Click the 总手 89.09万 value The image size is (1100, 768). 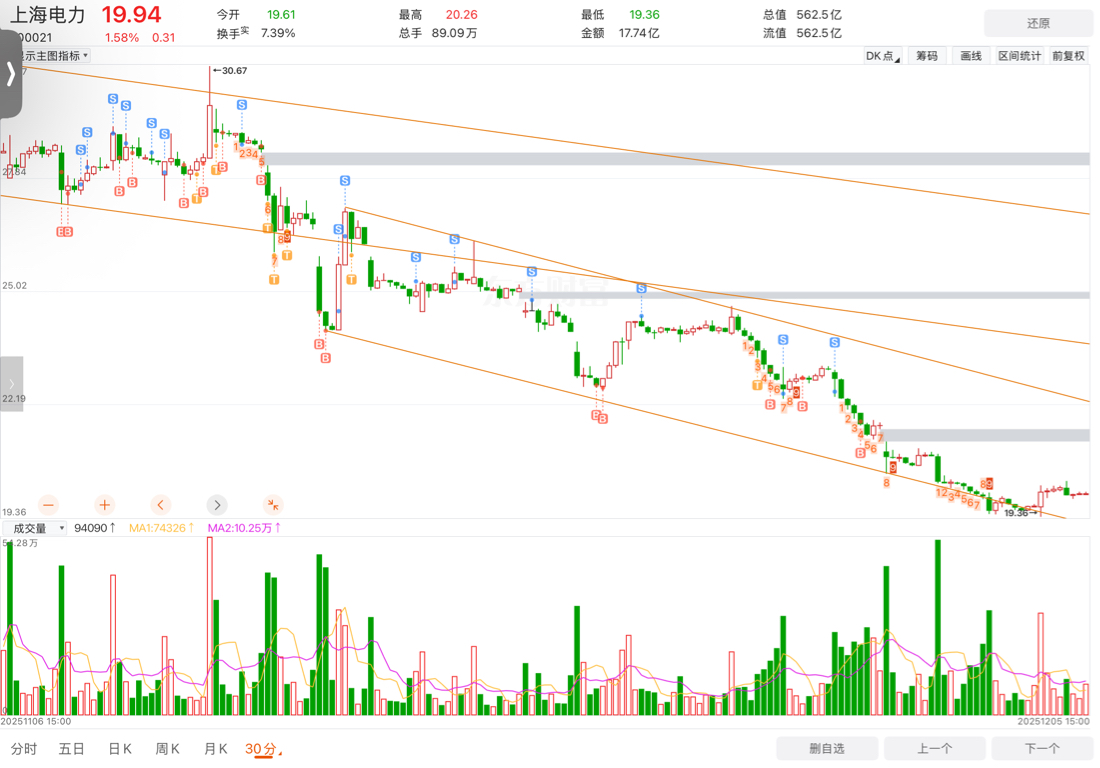click(x=454, y=33)
